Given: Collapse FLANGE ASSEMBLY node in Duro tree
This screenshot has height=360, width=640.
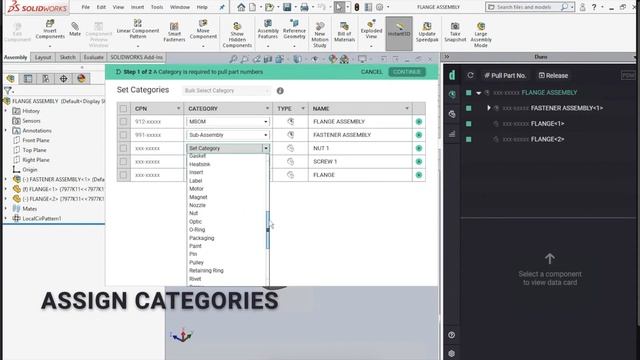Looking at the screenshot, I should pos(478,93).
